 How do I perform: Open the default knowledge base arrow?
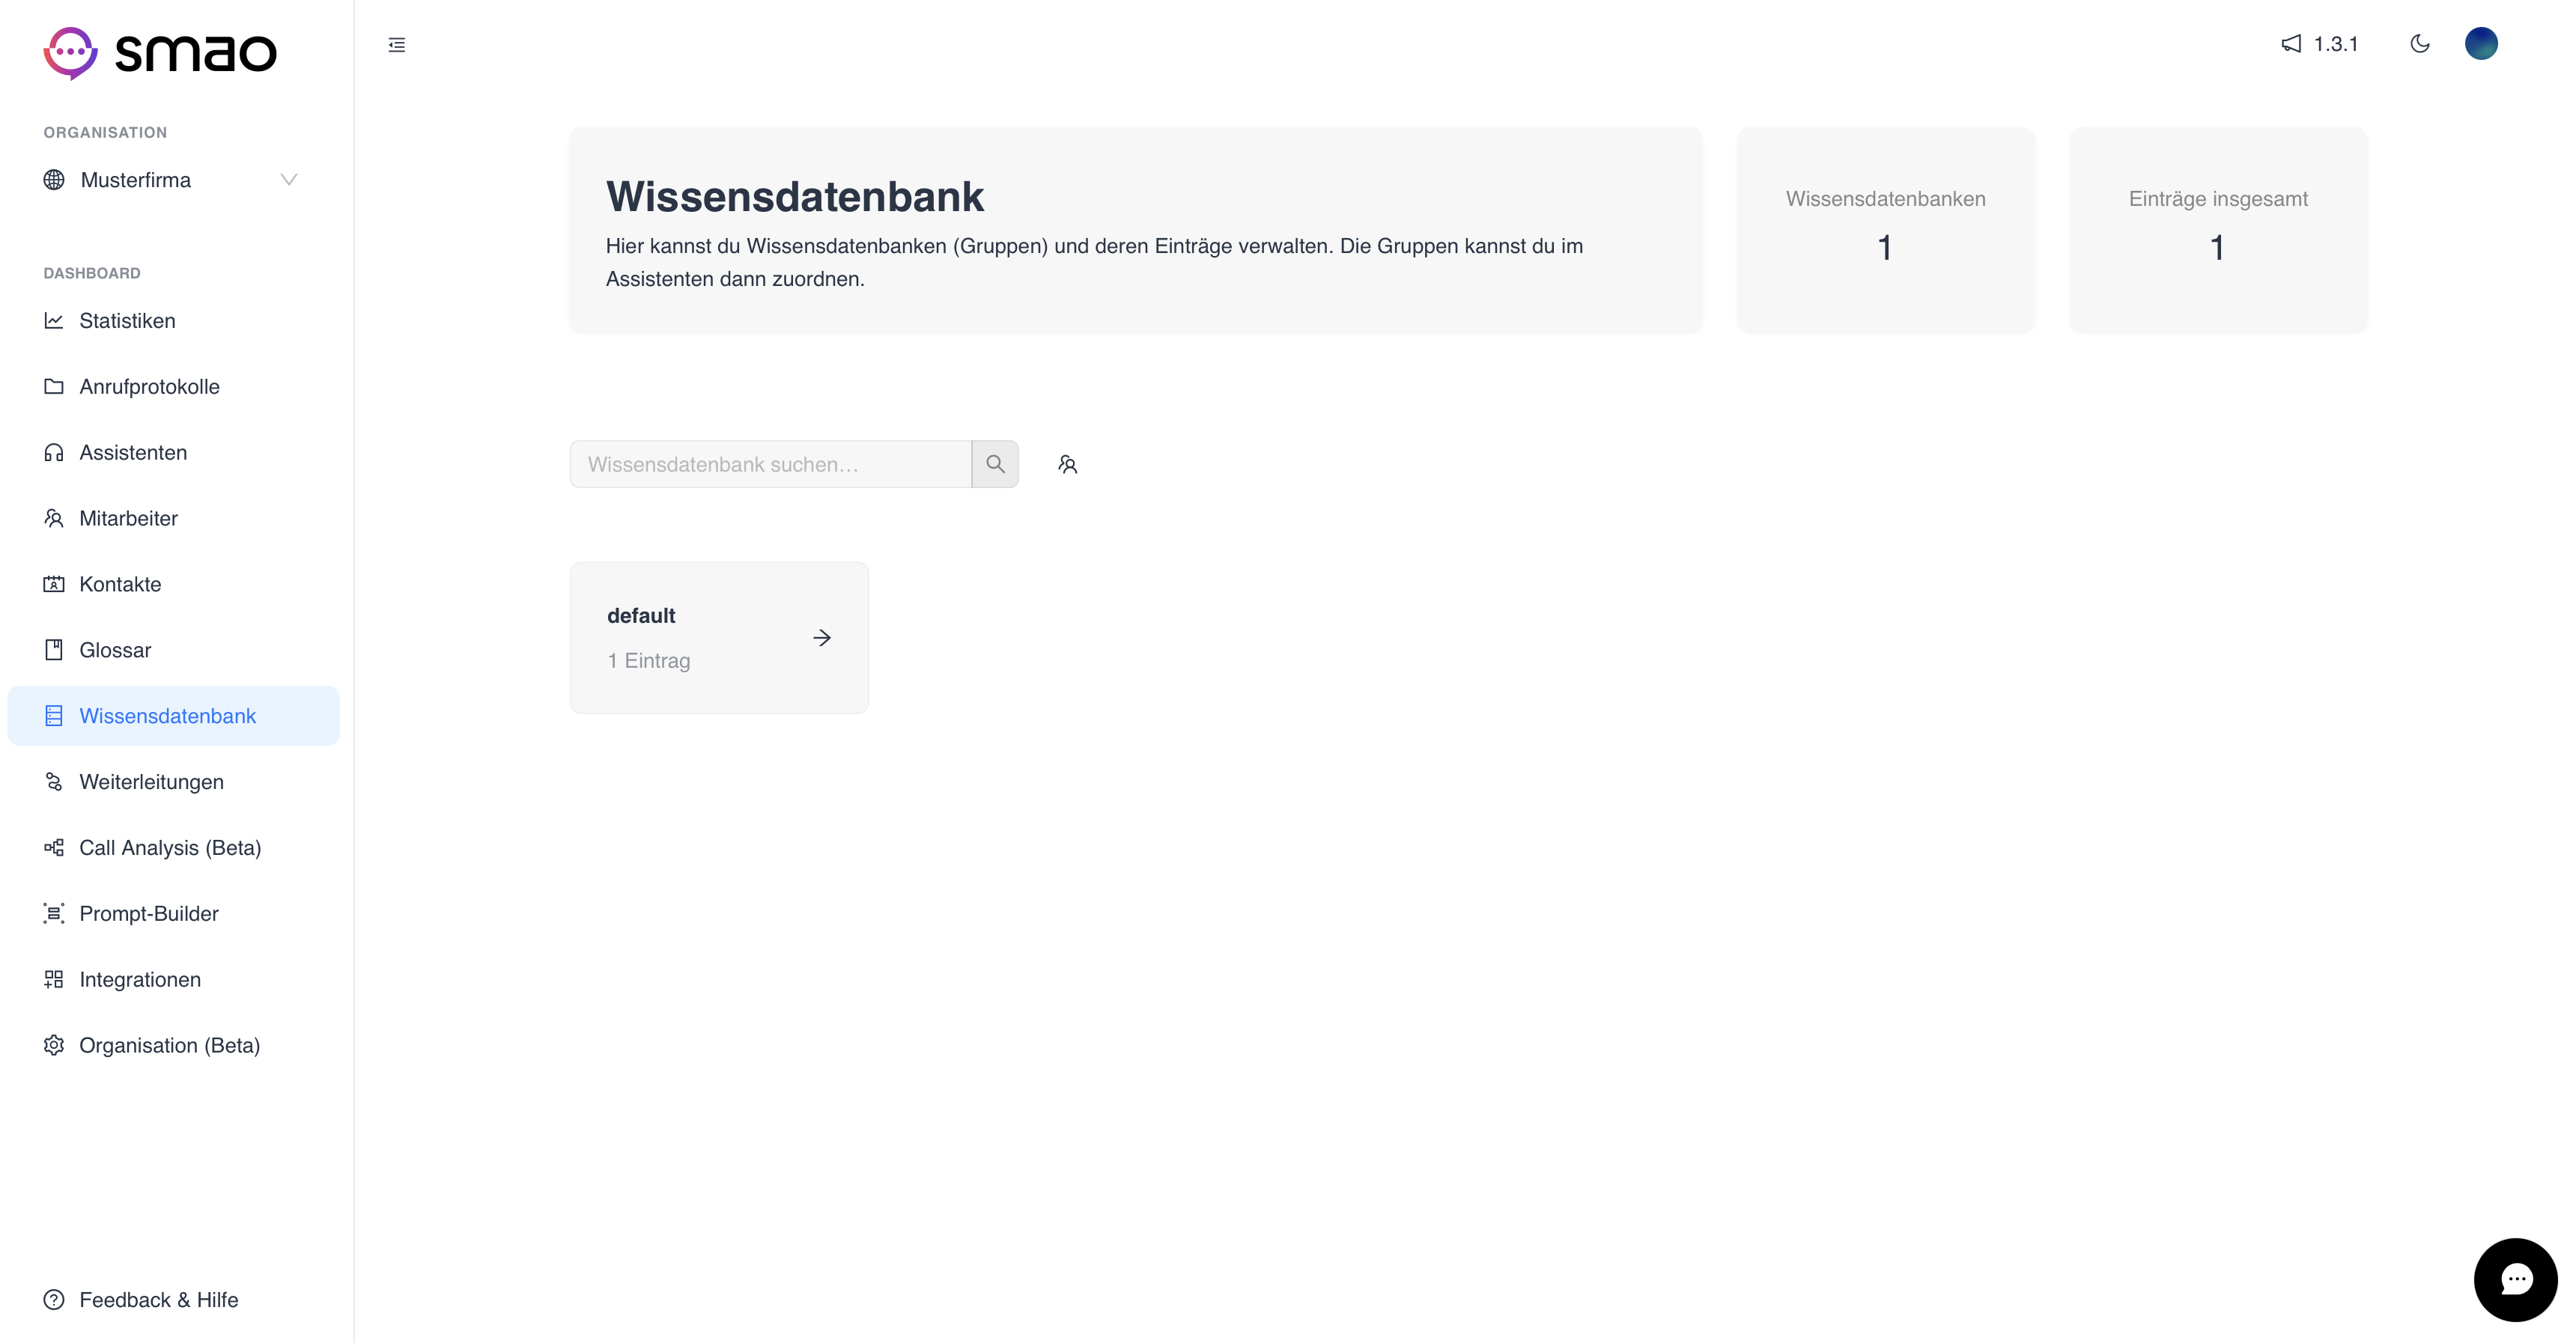[x=822, y=638]
